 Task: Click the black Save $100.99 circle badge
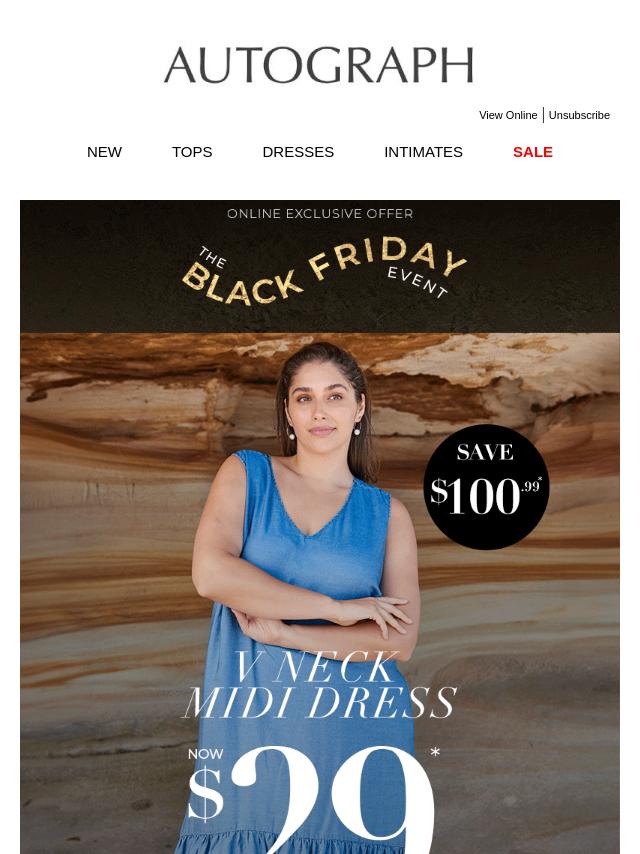[486, 486]
